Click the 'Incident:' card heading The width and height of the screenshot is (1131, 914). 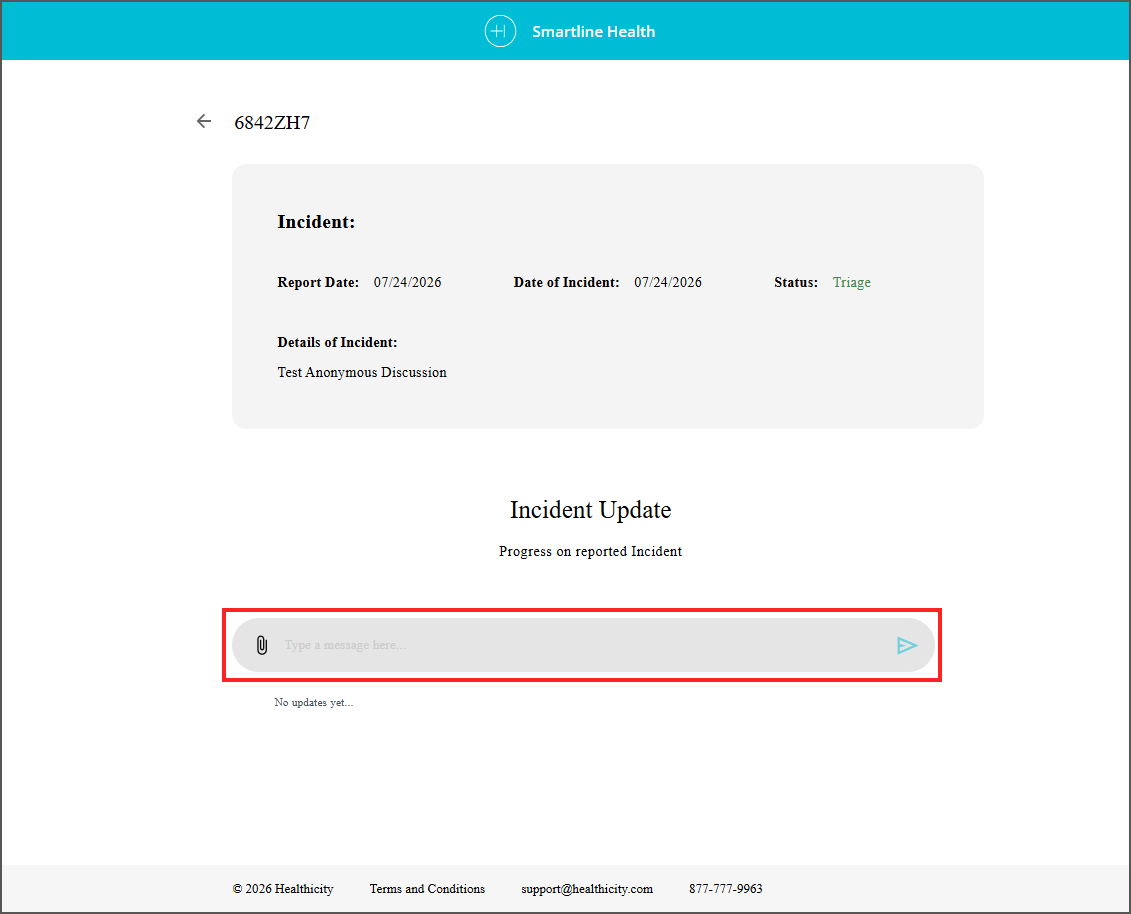316,222
